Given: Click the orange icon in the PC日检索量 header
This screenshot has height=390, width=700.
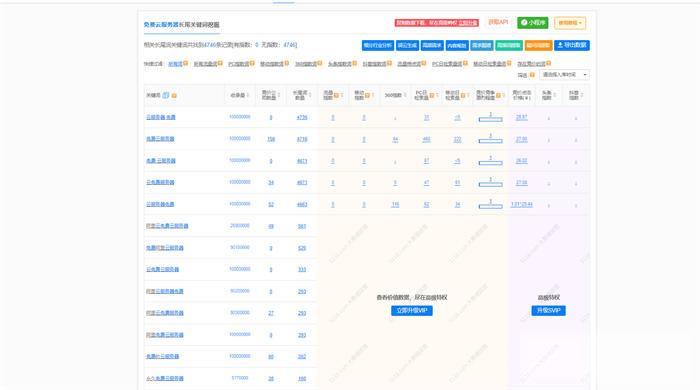Looking at the screenshot, I should point(432,95).
